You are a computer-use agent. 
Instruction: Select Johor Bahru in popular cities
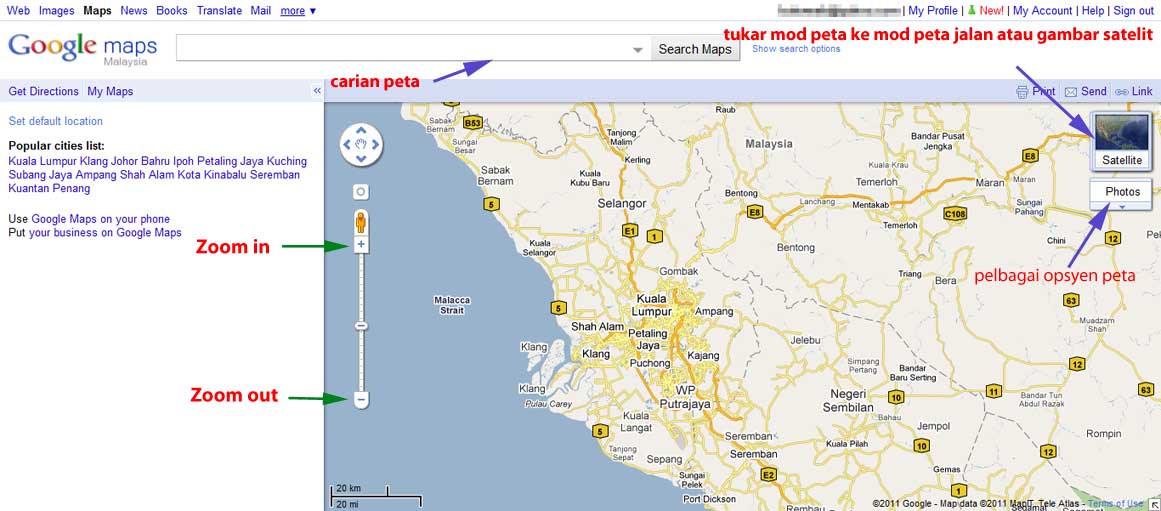pyautogui.click(x=140, y=161)
